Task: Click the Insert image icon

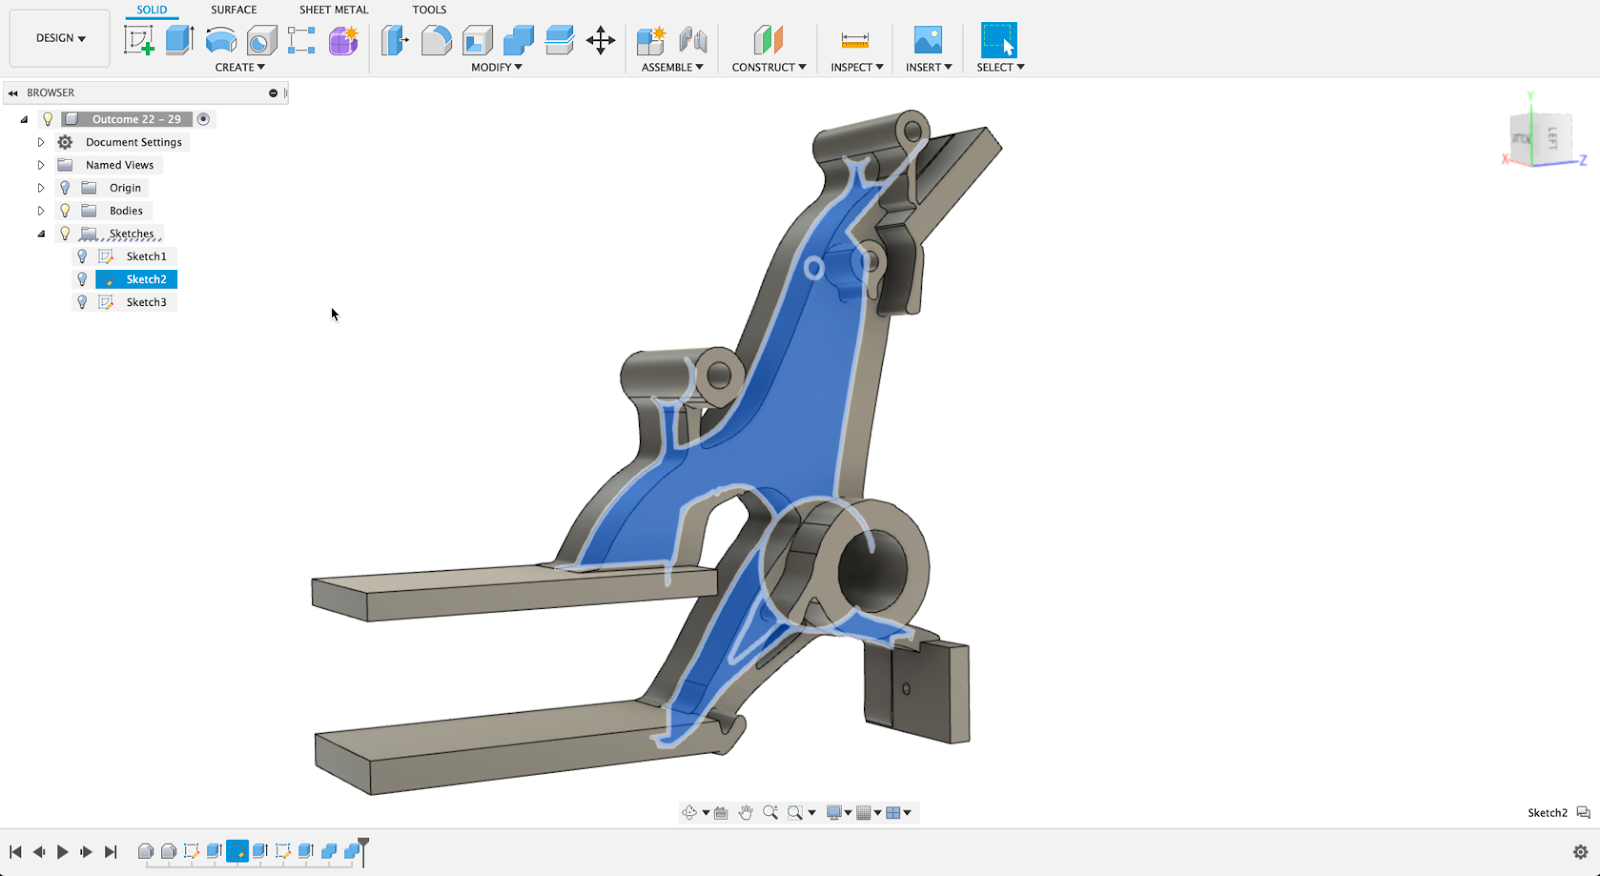Action: point(927,40)
